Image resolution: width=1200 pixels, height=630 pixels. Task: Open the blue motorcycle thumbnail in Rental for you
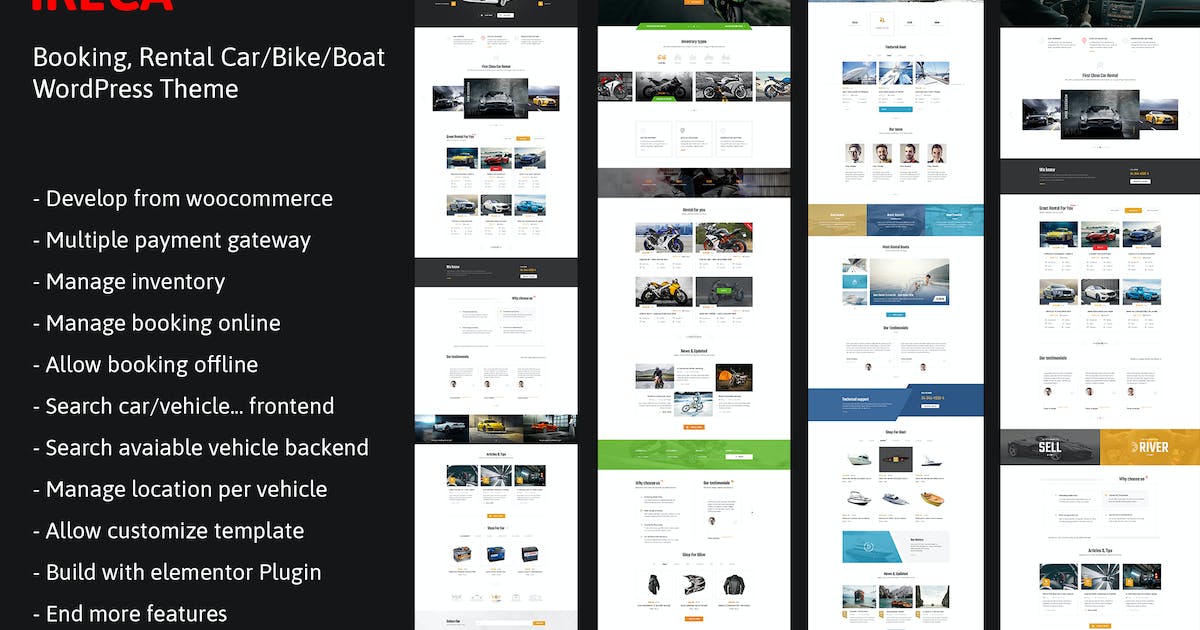661,237
